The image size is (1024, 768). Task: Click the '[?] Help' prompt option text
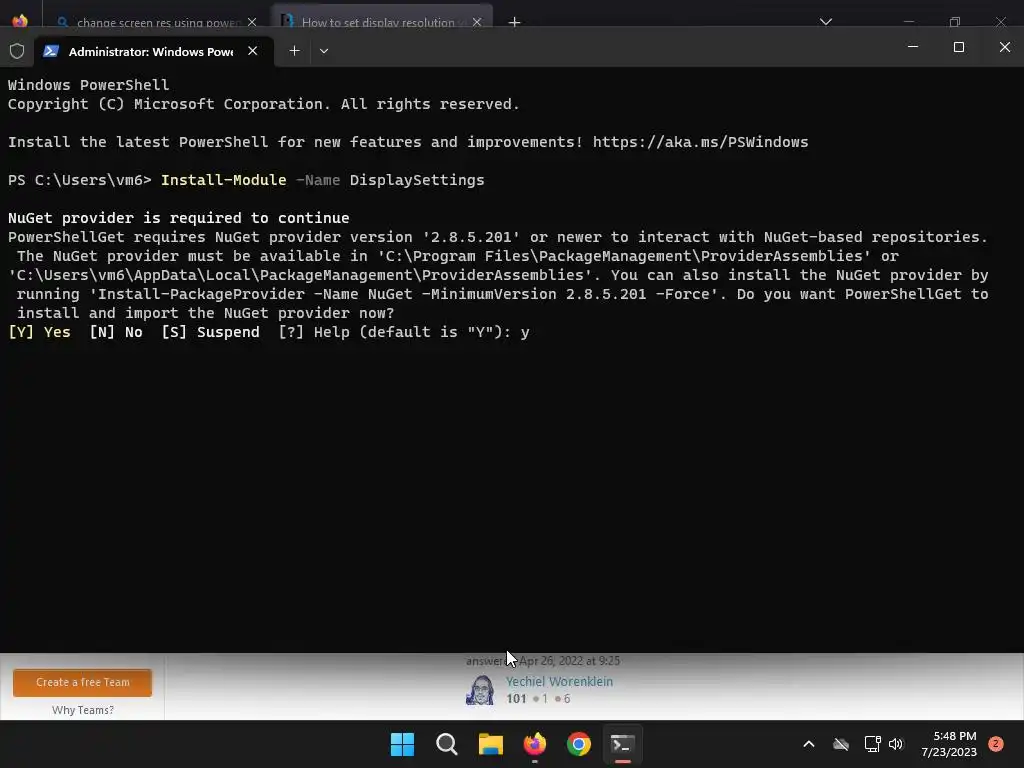click(x=313, y=332)
